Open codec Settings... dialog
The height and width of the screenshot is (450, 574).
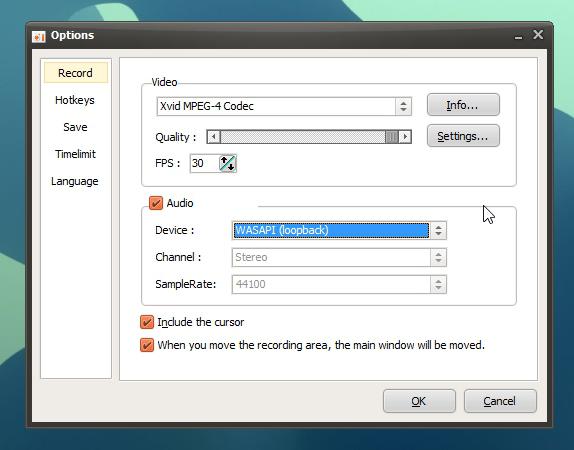tap(463, 136)
